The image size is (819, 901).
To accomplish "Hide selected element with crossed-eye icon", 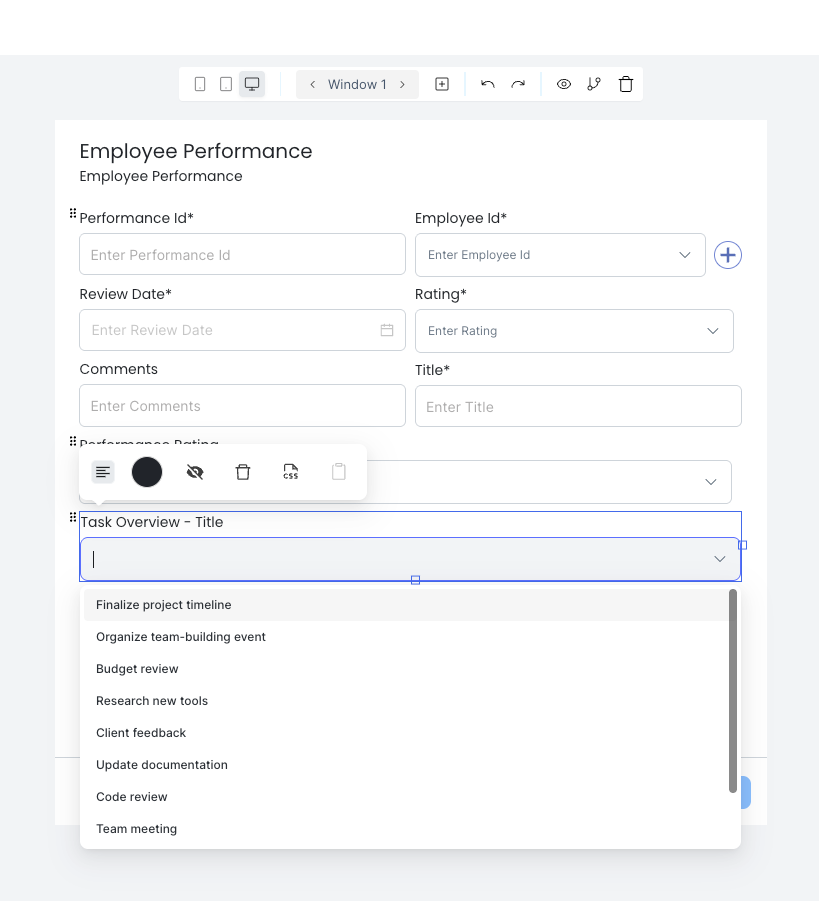I will click(195, 472).
